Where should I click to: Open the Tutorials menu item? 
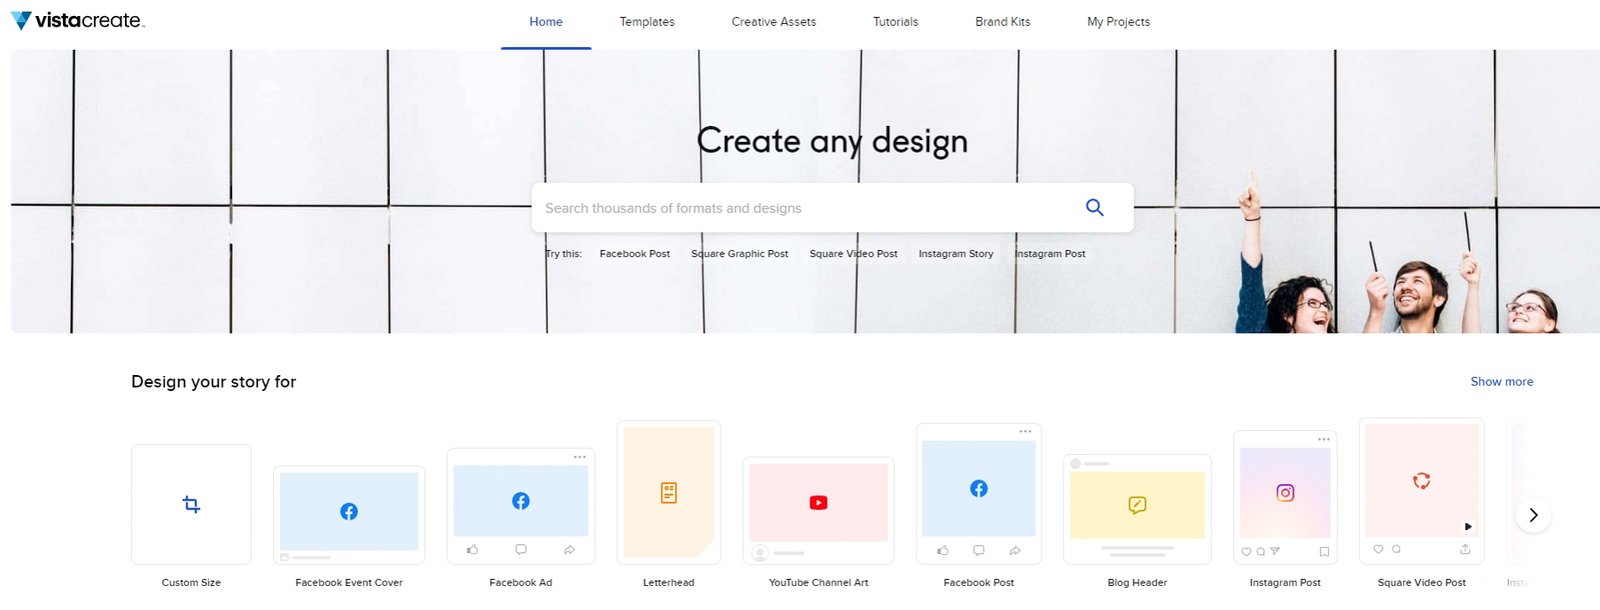pyautogui.click(x=895, y=22)
